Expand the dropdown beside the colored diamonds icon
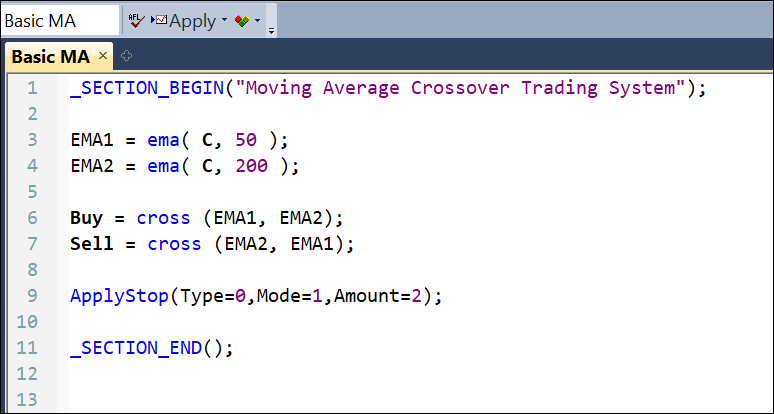Screen dimensions: 774x414 pyautogui.click(x=258, y=20)
